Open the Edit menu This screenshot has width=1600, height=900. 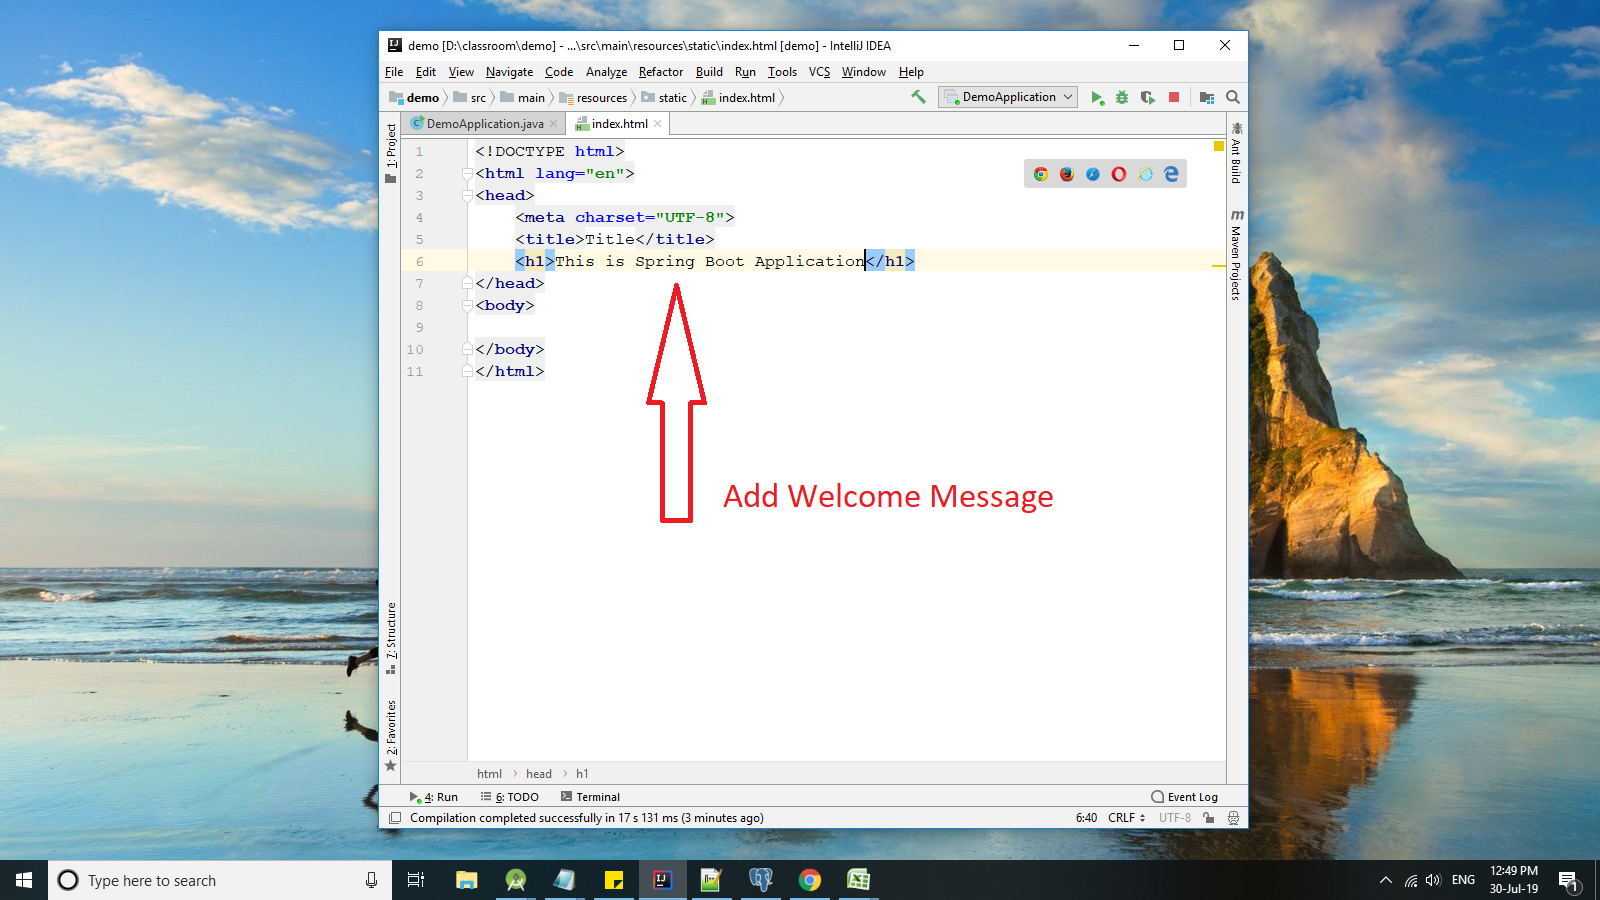pos(426,72)
